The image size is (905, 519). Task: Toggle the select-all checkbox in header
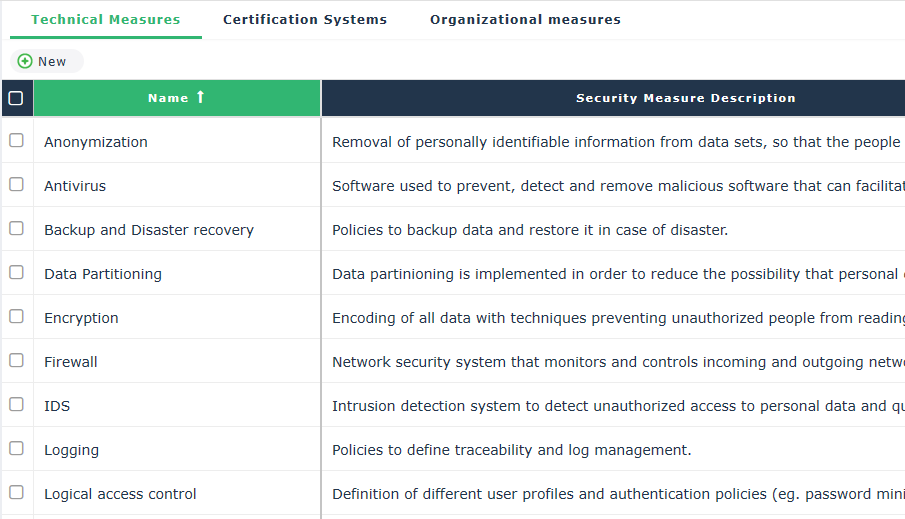(16, 98)
